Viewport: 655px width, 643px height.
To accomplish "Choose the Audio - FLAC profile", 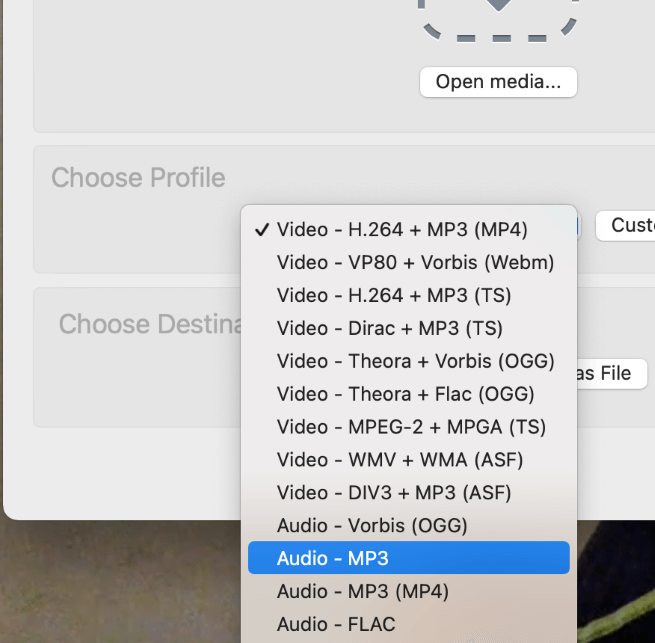I will [x=336, y=624].
